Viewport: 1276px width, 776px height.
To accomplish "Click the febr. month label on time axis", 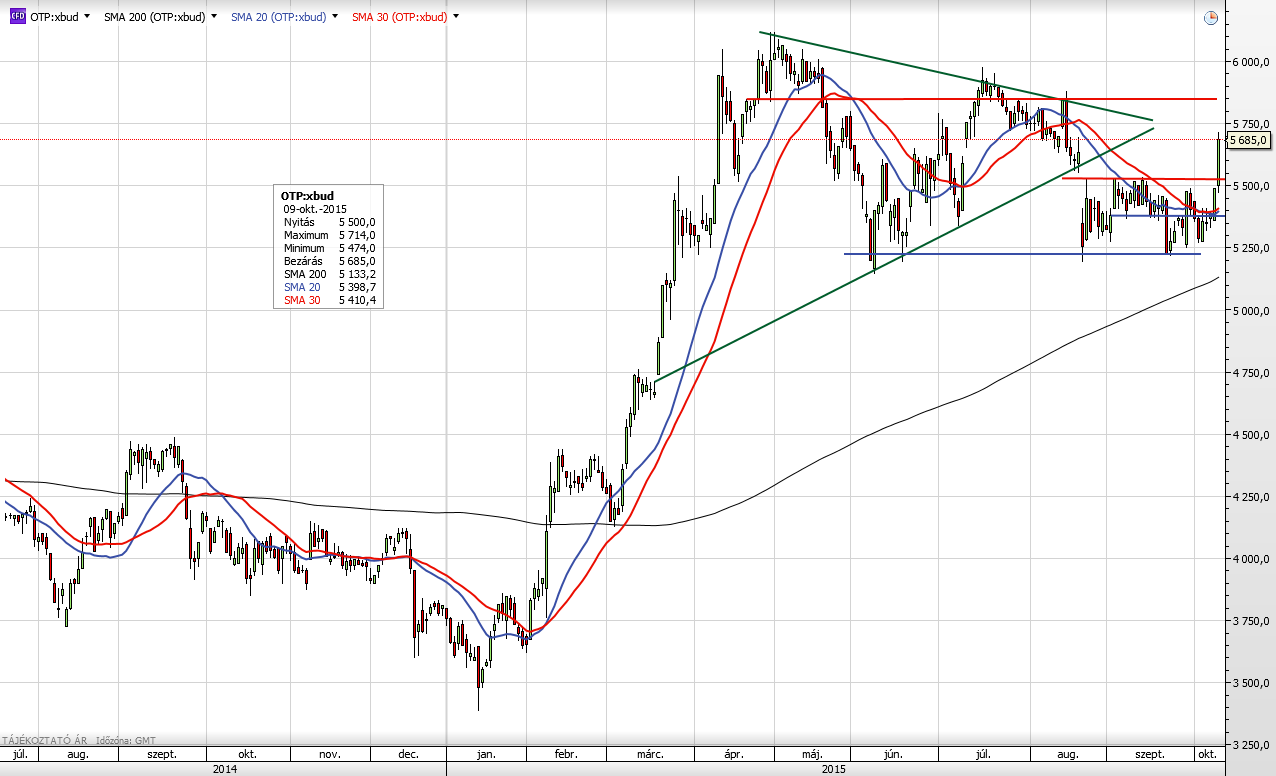I will 565,753.
